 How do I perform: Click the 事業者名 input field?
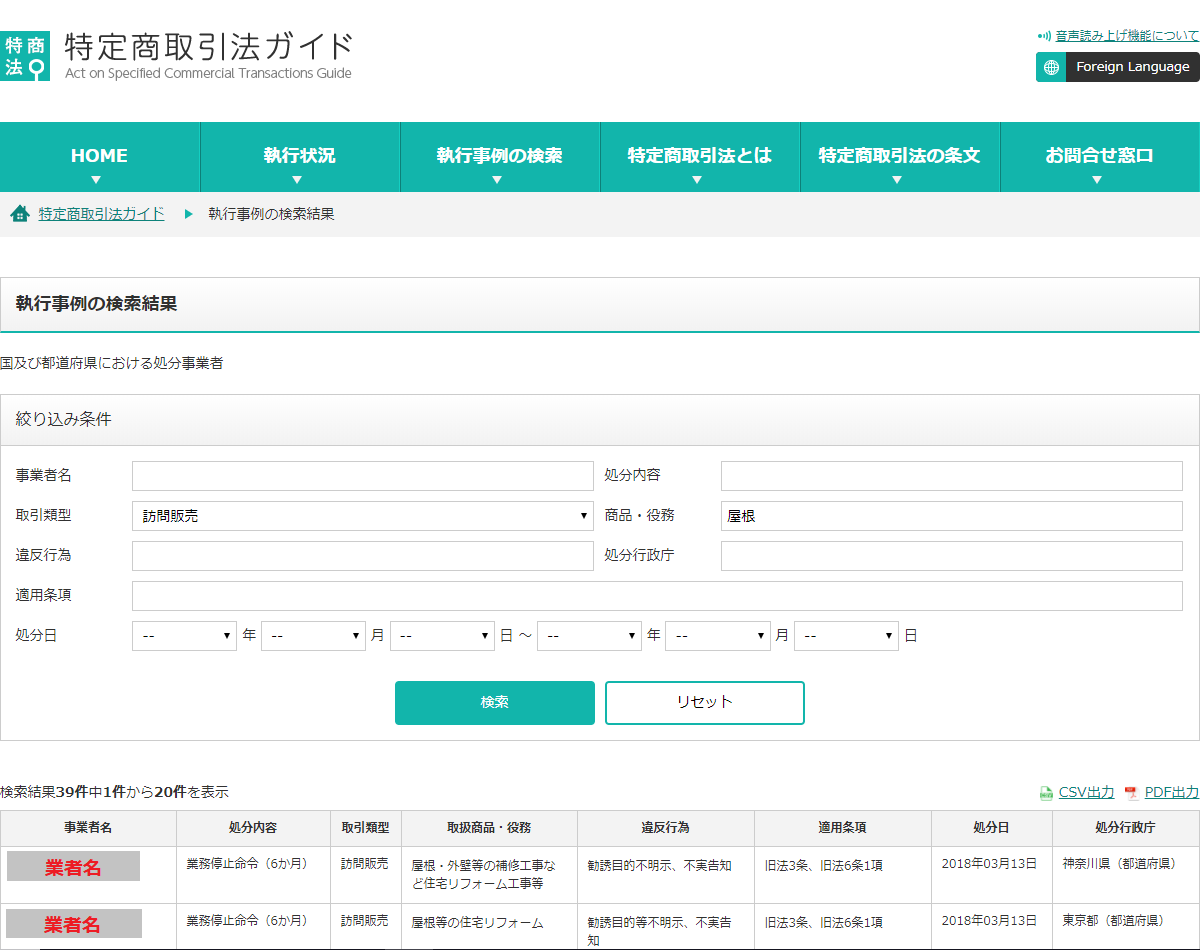[363, 476]
